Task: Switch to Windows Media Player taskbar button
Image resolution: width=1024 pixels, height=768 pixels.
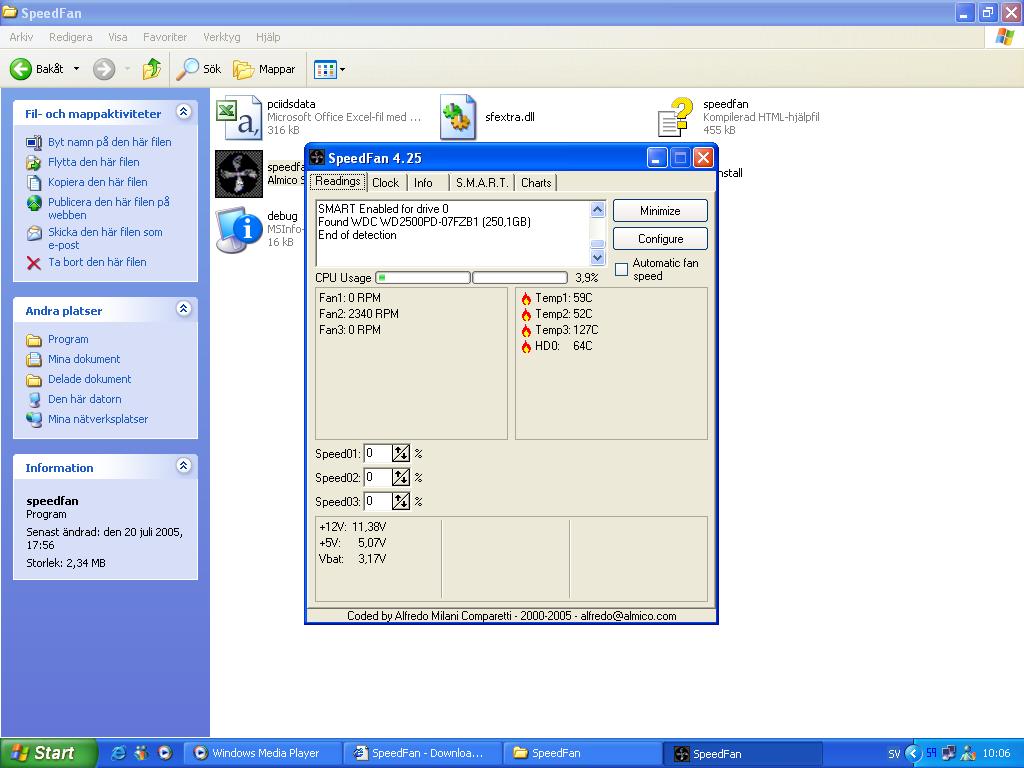Action: point(264,754)
